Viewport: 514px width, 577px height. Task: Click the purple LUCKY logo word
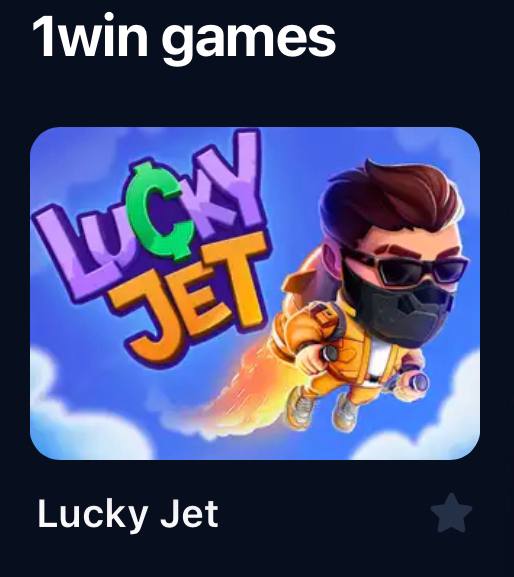147,217
